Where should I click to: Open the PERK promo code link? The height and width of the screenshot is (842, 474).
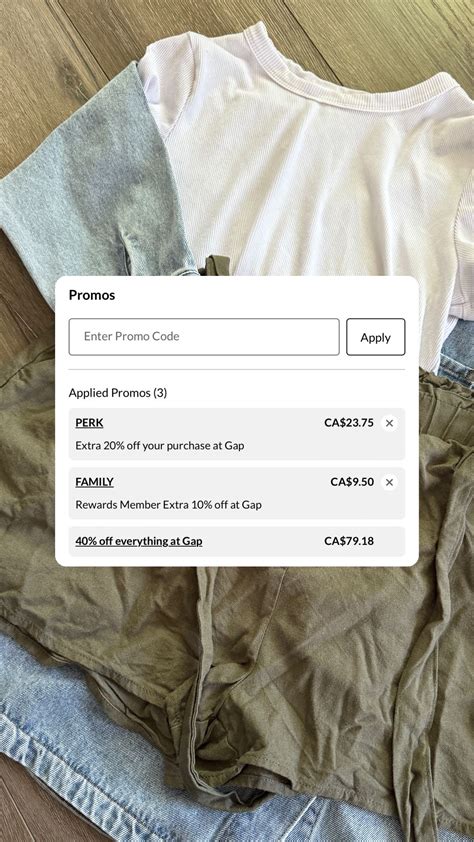pyautogui.click(x=89, y=423)
